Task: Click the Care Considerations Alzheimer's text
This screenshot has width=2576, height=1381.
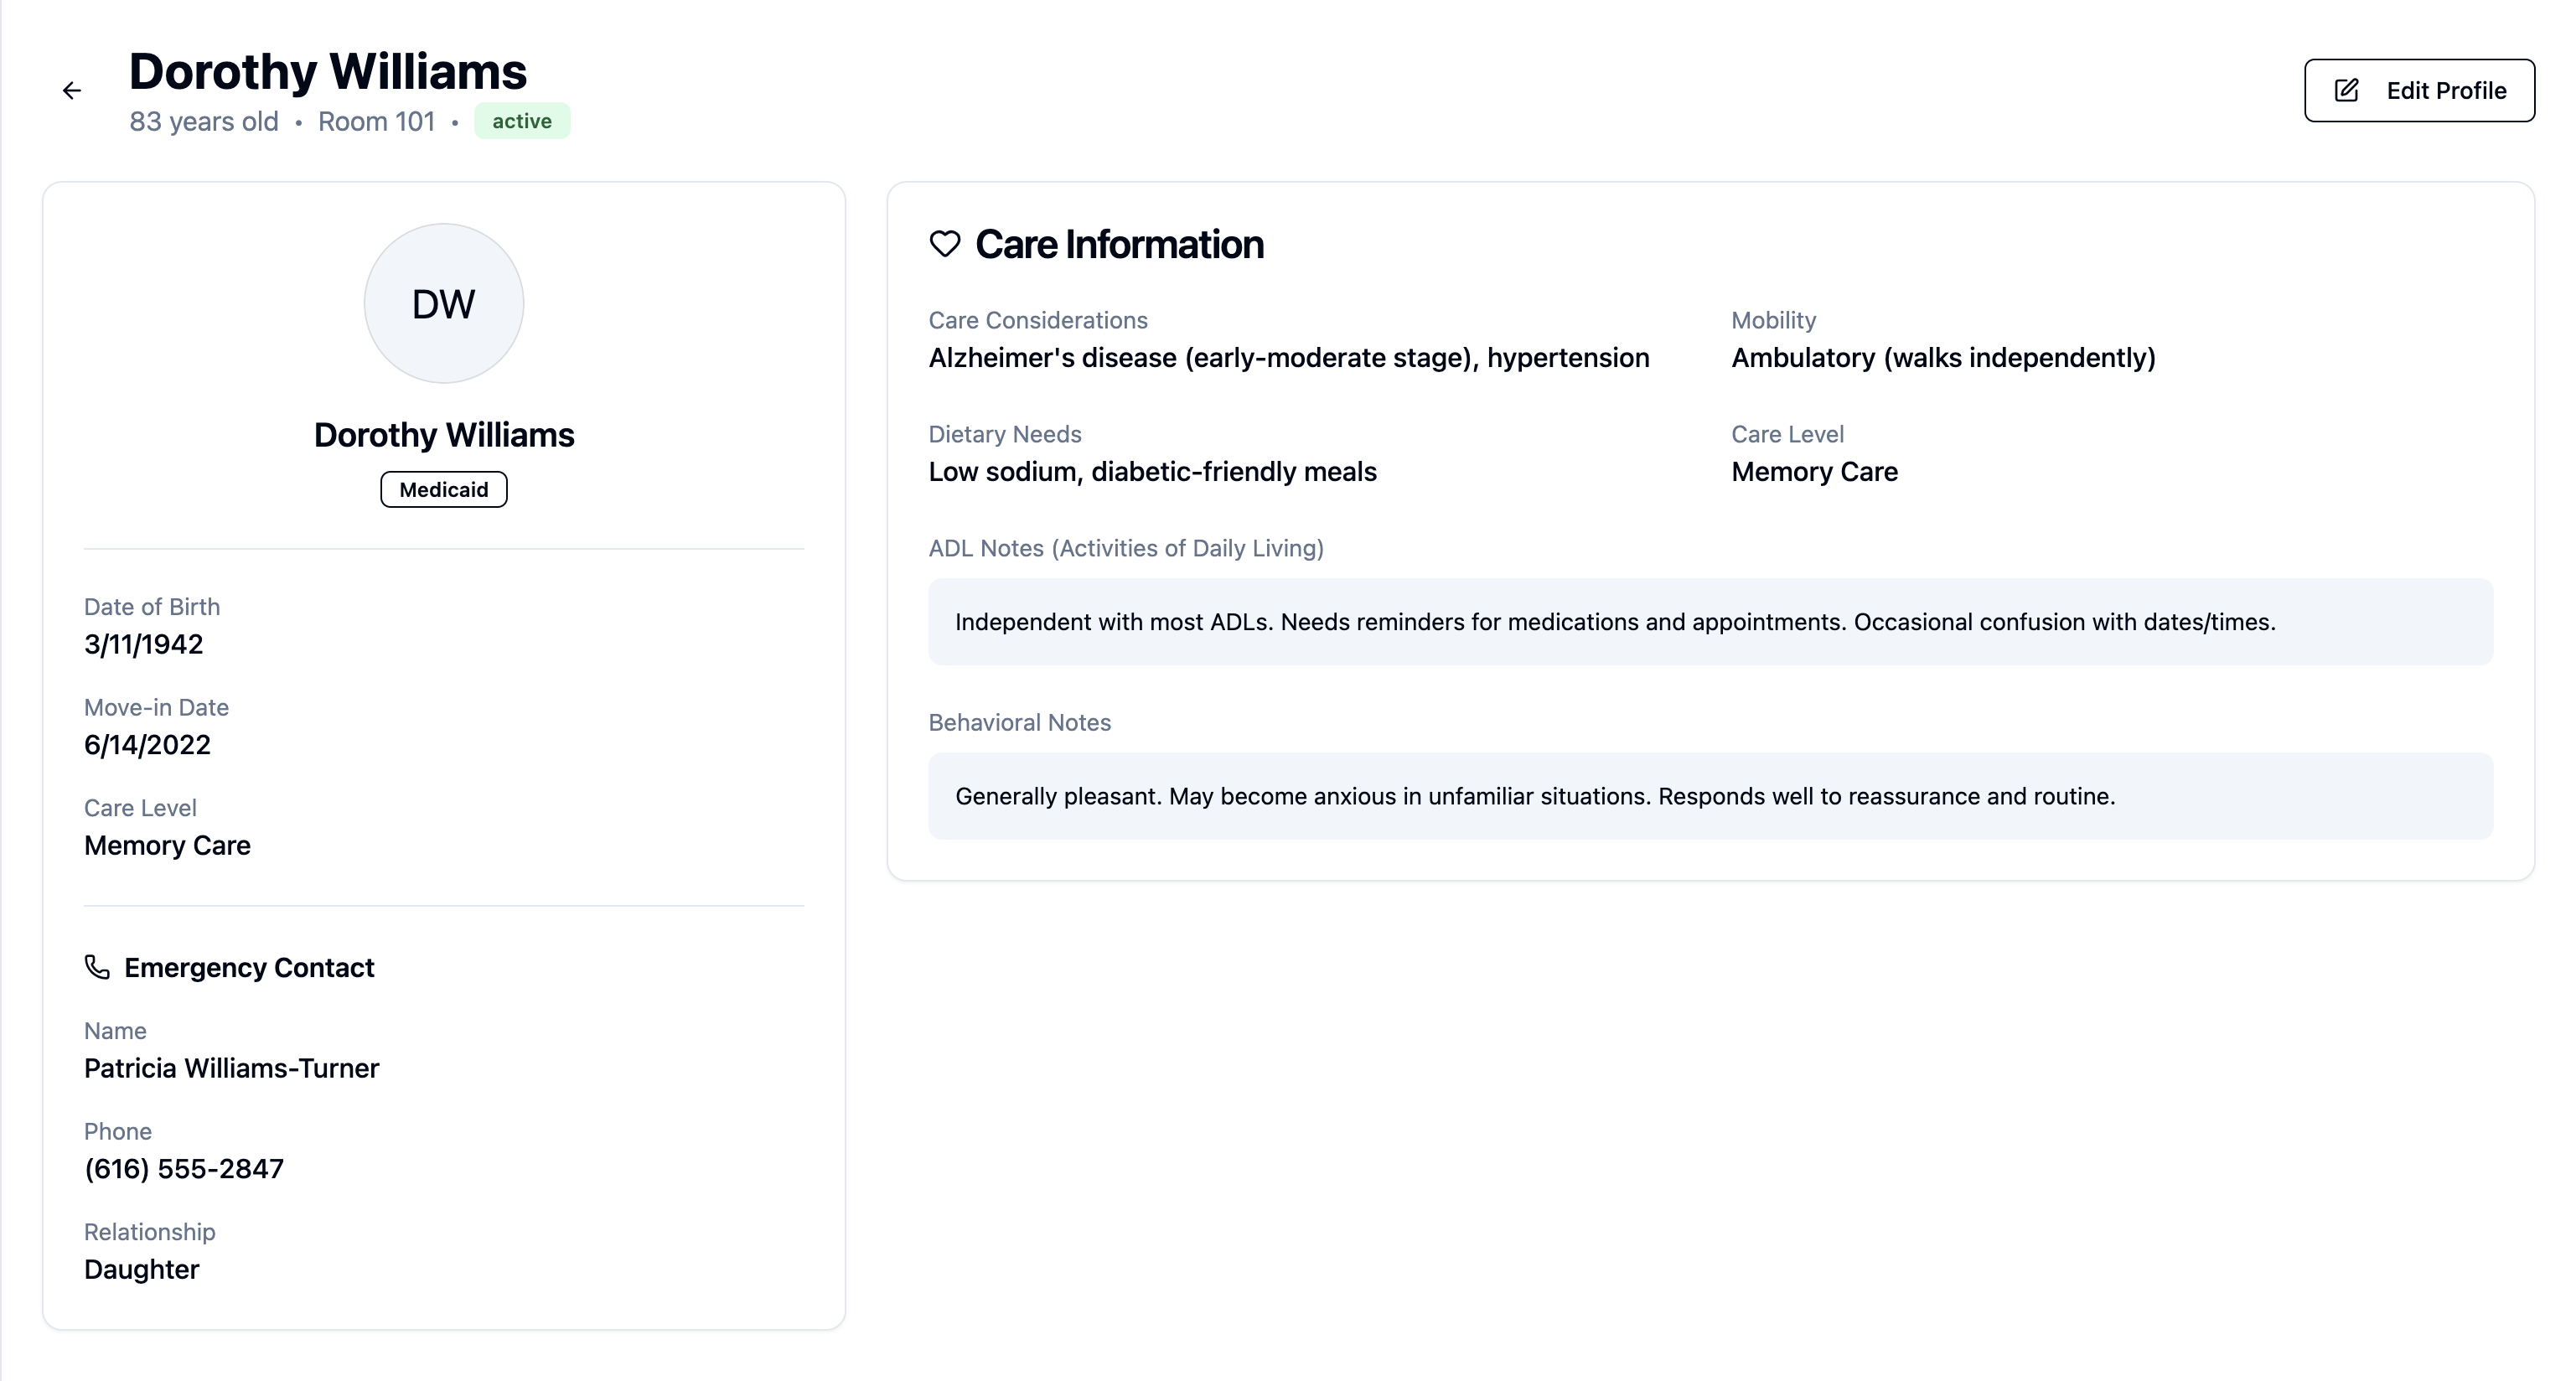Action: click(1288, 358)
